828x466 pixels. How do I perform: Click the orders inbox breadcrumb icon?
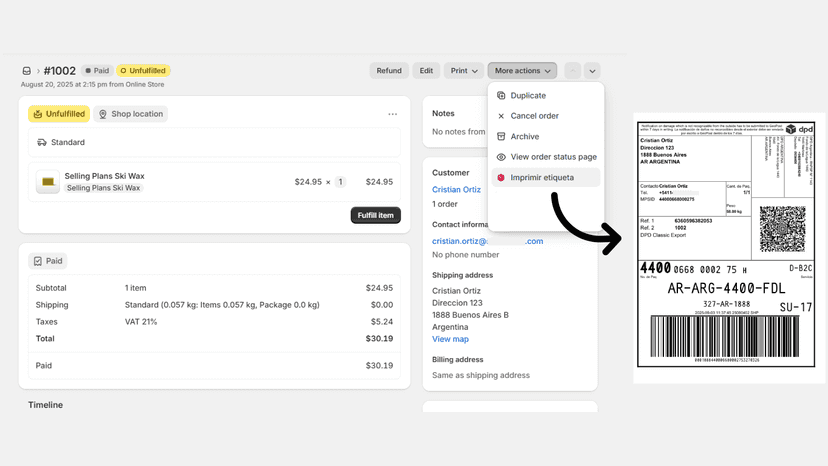(26, 71)
